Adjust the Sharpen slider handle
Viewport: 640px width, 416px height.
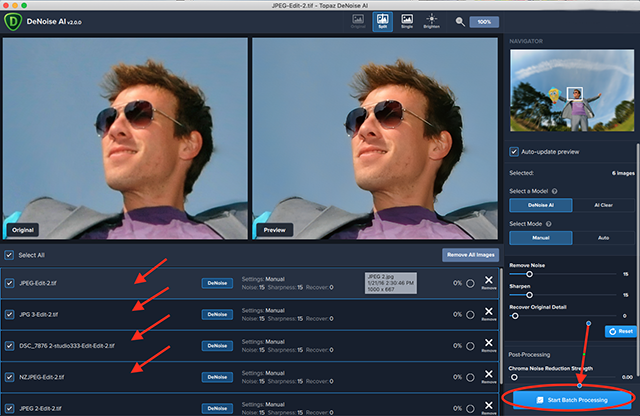pyautogui.click(x=529, y=295)
